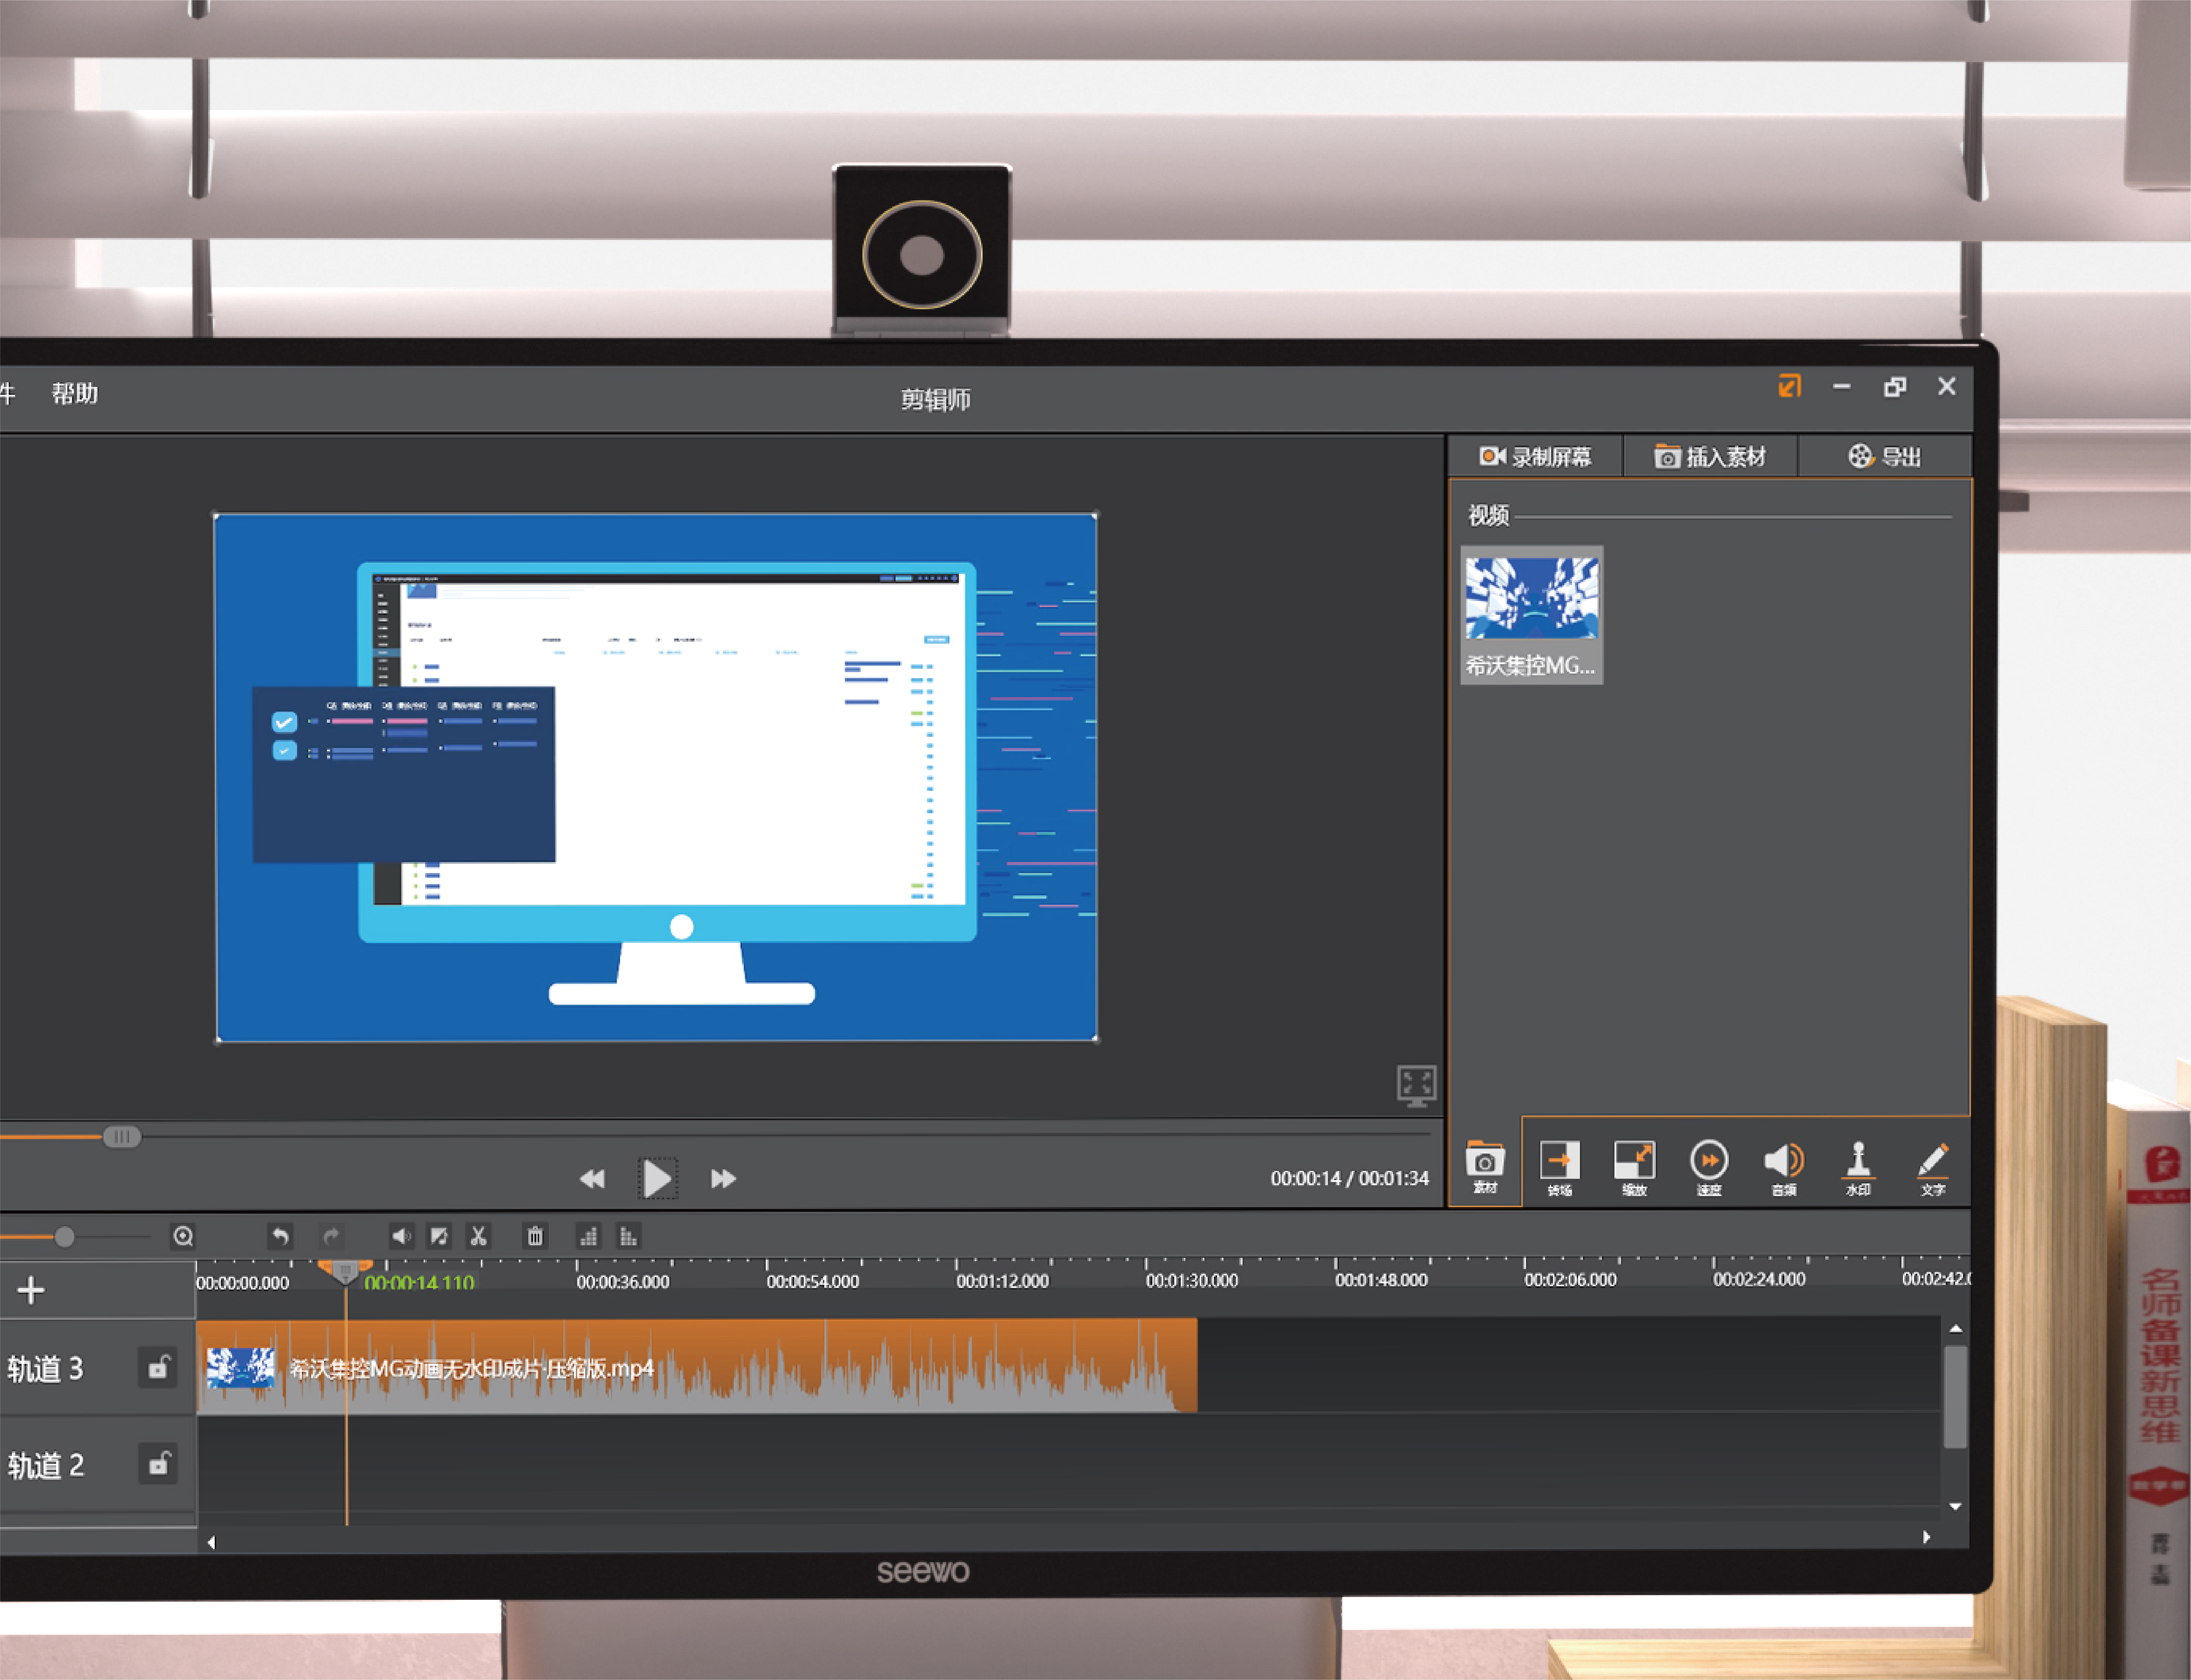
Task: Open the 导出 export tab
Action: (x=1885, y=457)
